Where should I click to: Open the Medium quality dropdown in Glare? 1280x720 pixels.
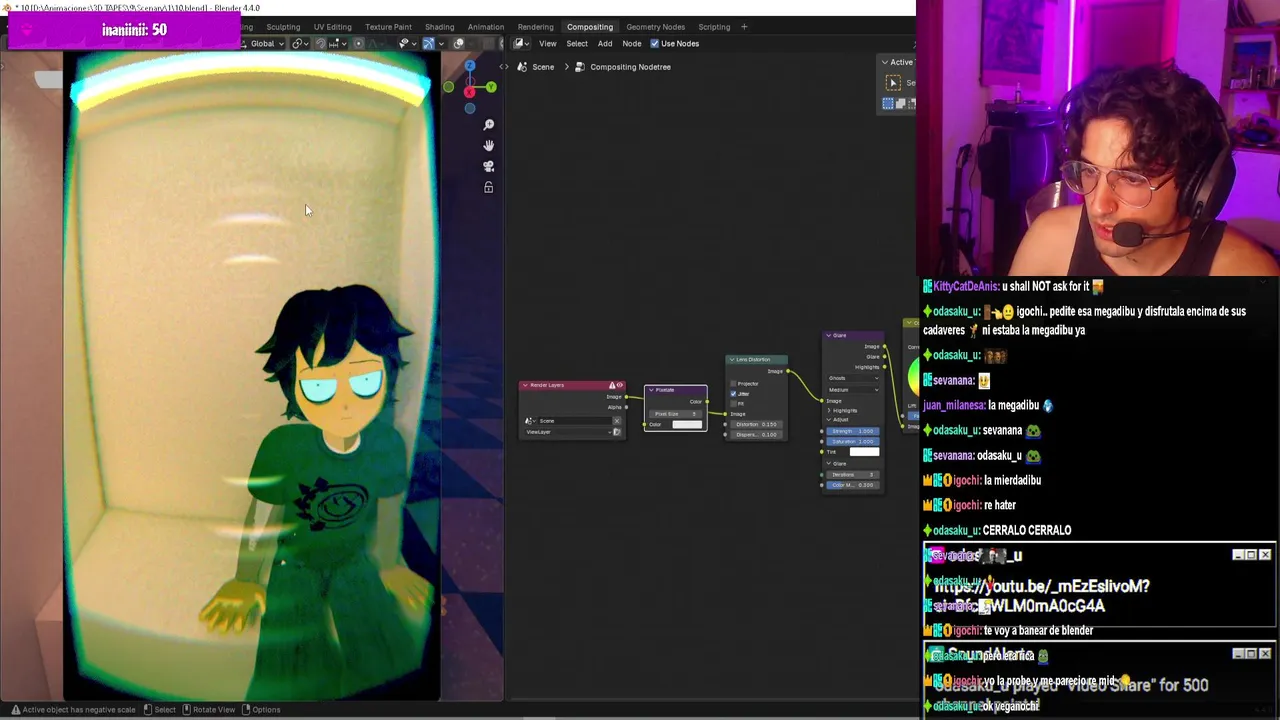click(x=853, y=390)
